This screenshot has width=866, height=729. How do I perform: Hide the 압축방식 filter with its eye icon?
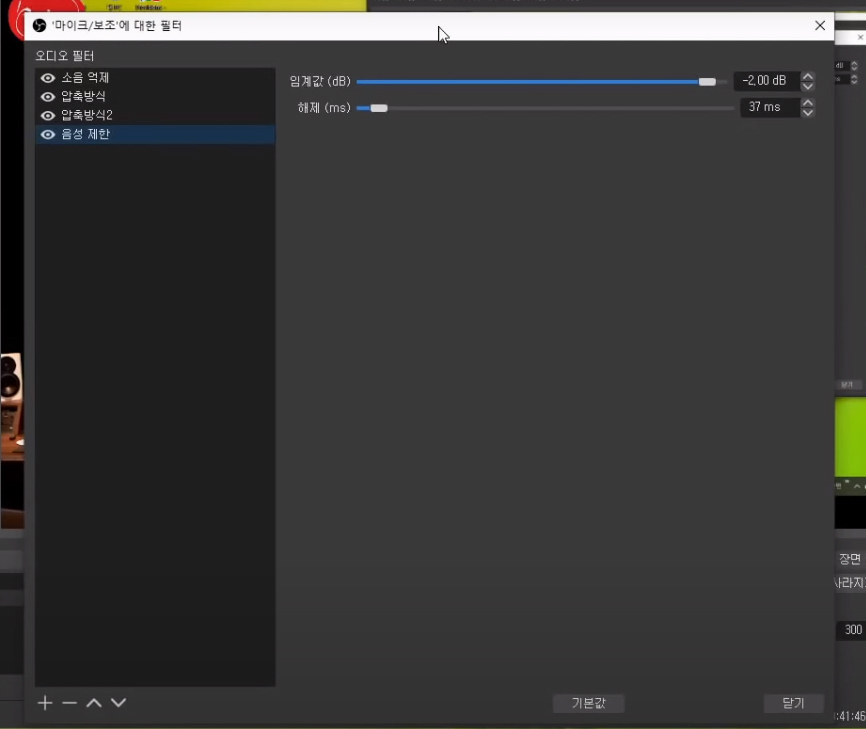[47, 97]
